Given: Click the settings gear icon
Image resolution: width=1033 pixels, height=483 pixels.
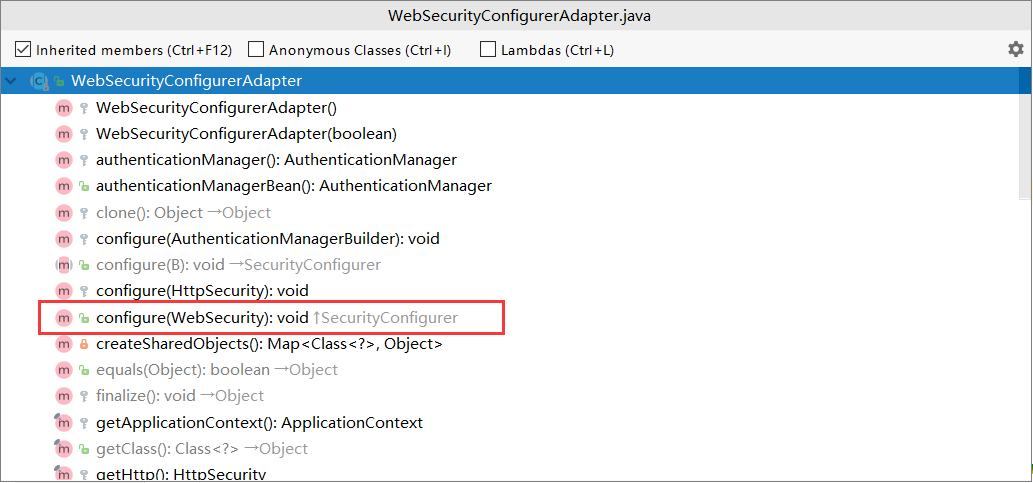Looking at the screenshot, I should tap(1015, 49).
